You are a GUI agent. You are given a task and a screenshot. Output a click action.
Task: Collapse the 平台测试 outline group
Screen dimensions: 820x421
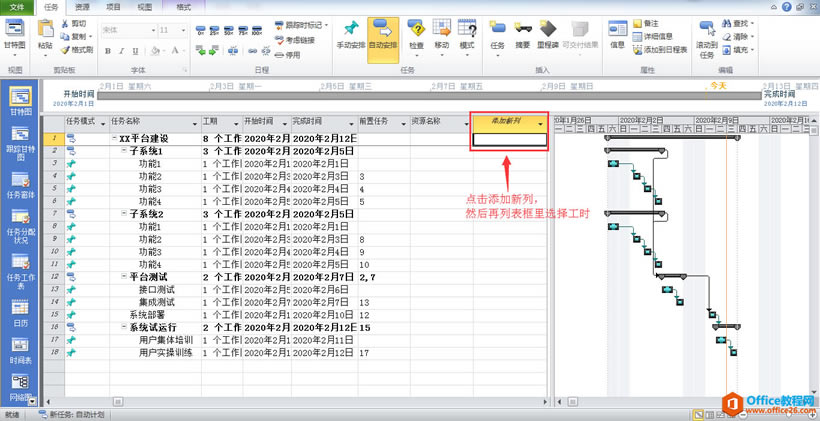click(x=123, y=276)
